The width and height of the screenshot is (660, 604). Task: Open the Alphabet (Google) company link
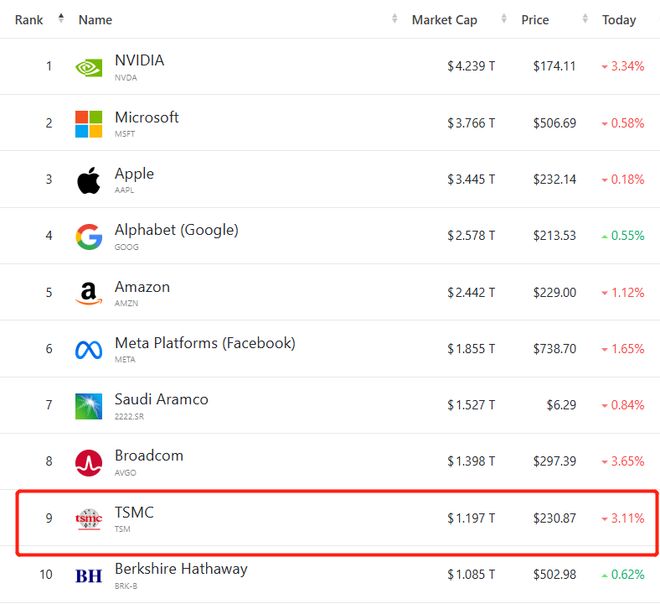[176, 230]
